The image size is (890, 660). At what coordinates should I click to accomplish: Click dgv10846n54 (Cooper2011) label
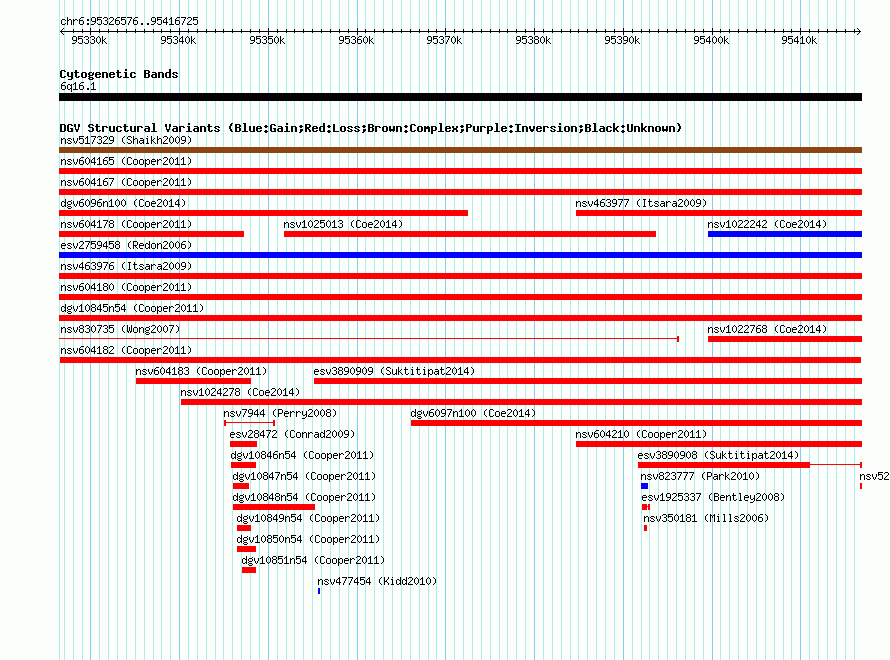point(302,455)
